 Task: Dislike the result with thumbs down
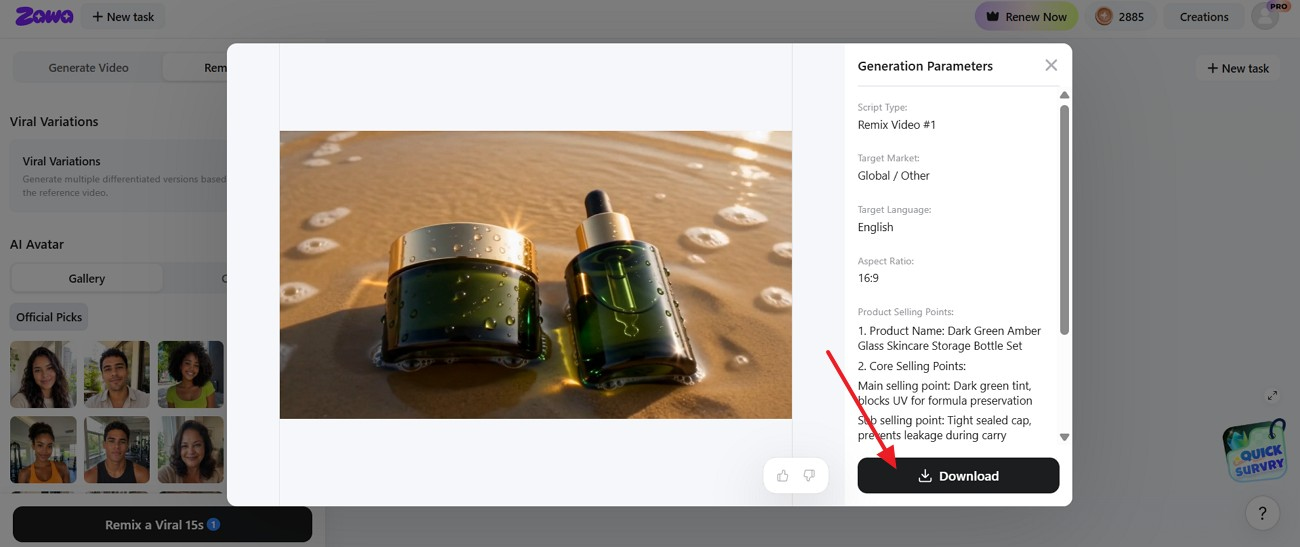pyautogui.click(x=809, y=476)
